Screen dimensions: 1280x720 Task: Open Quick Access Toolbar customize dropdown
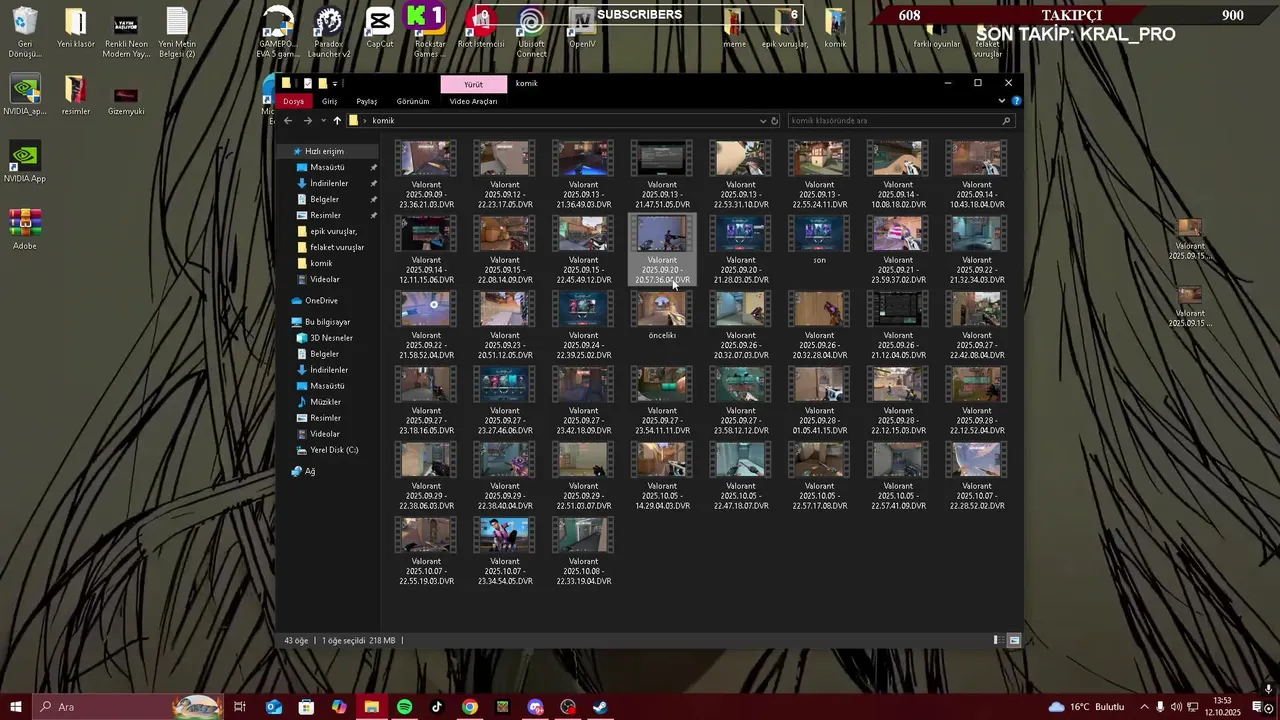[336, 83]
